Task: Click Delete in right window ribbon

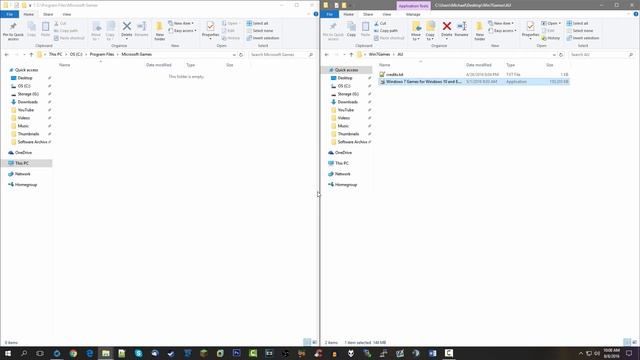Action: tap(447, 30)
